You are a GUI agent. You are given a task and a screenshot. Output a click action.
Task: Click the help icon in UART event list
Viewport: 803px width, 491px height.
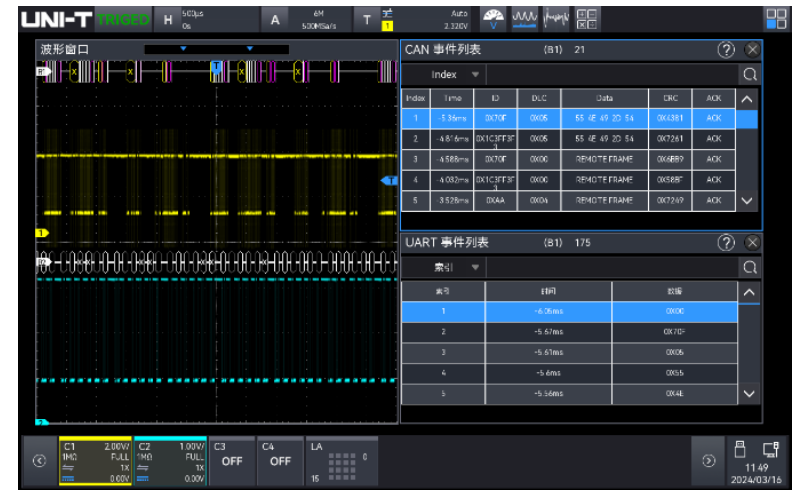[727, 242]
